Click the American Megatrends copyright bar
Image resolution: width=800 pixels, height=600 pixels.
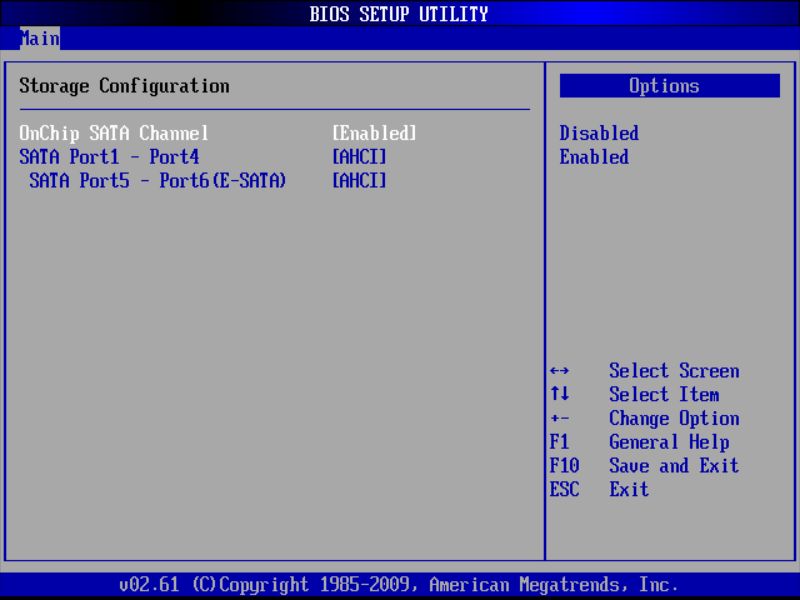(x=400, y=584)
